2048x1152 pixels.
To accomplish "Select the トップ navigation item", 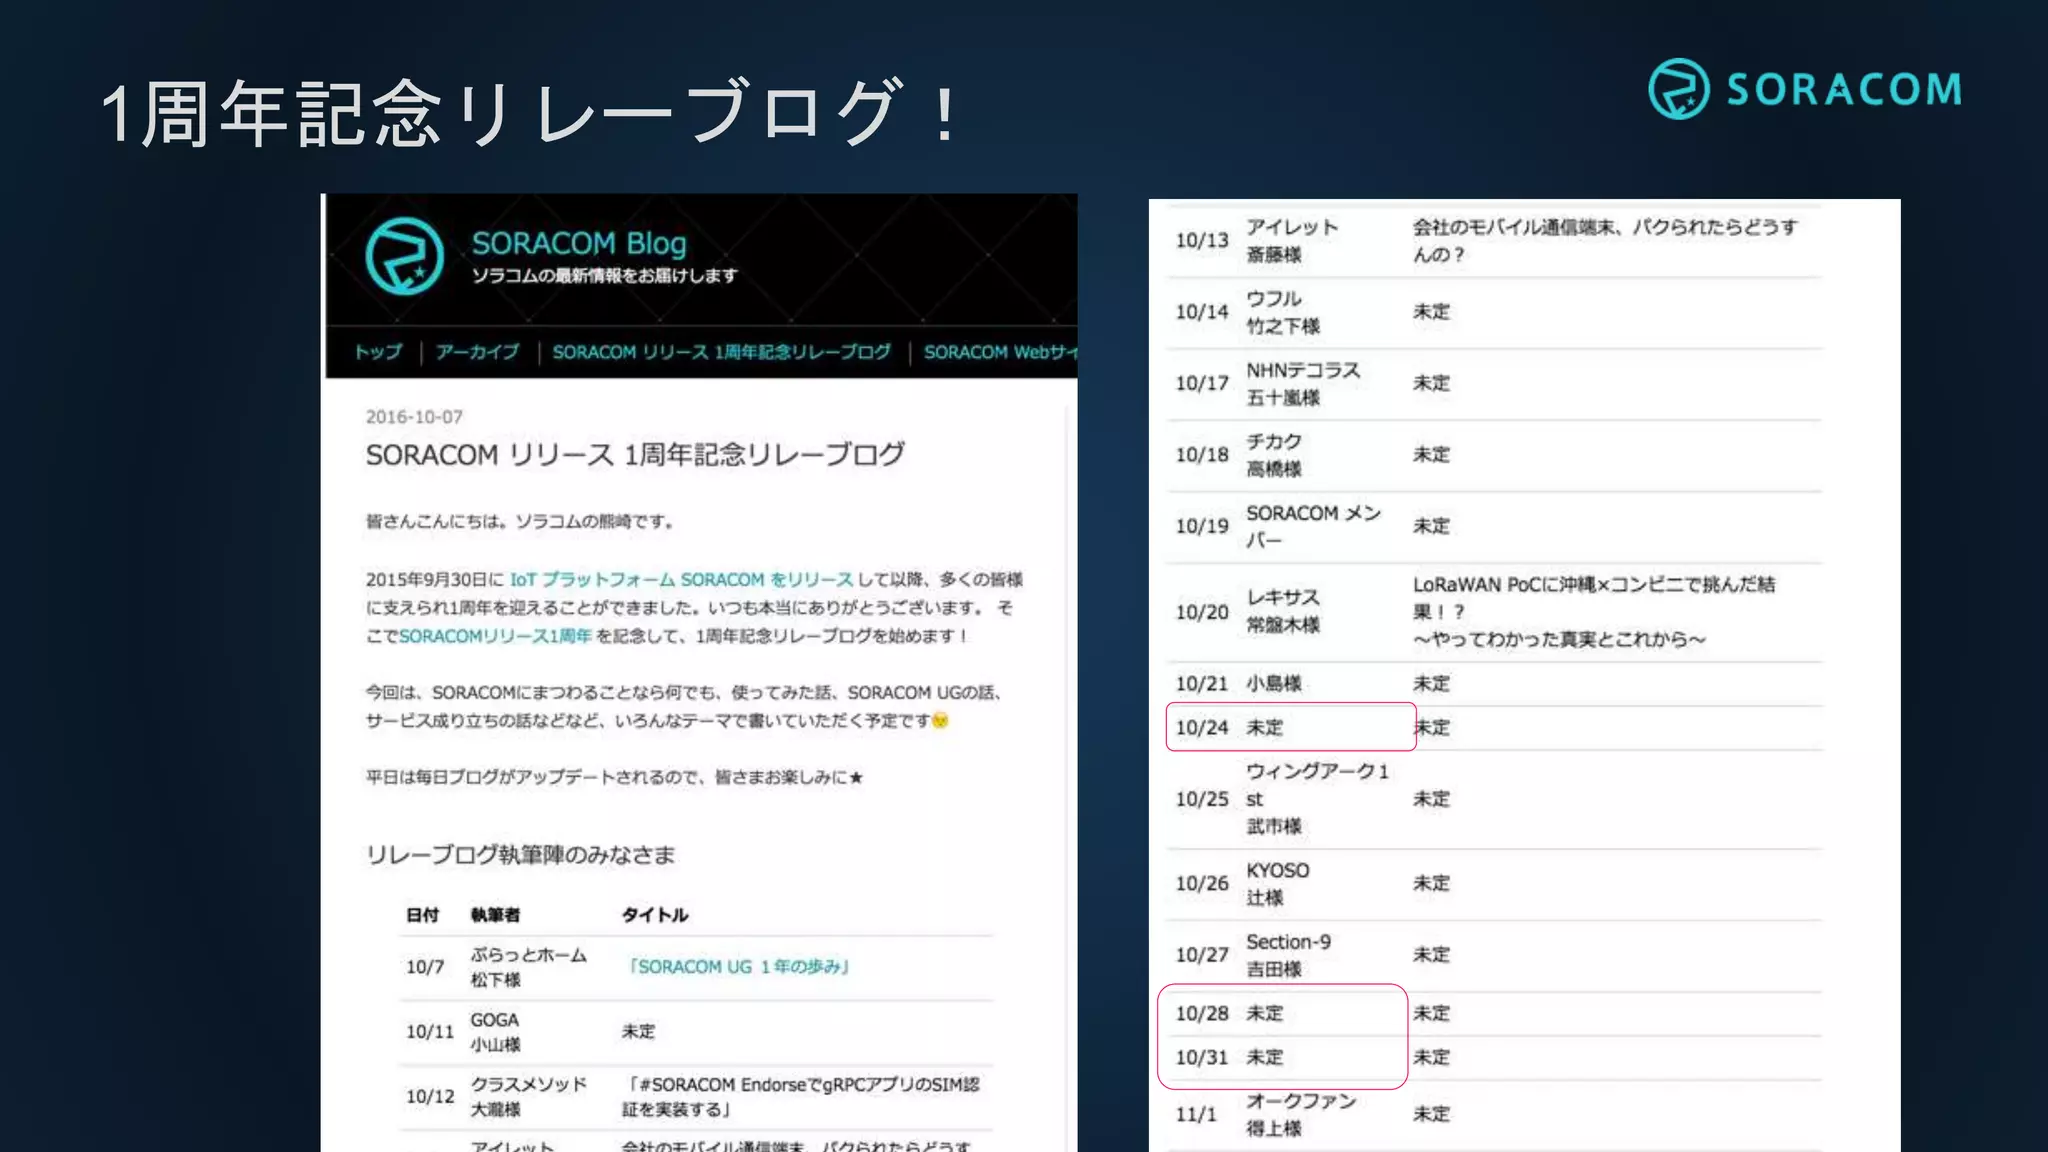I will tap(378, 352).
